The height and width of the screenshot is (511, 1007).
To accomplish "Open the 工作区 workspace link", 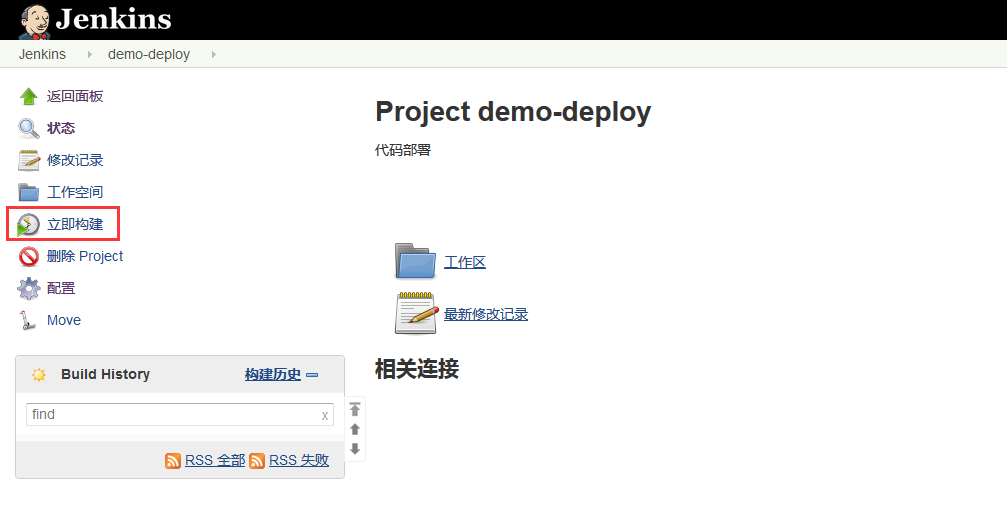I will pyautogui.click(x=465, y=262).
